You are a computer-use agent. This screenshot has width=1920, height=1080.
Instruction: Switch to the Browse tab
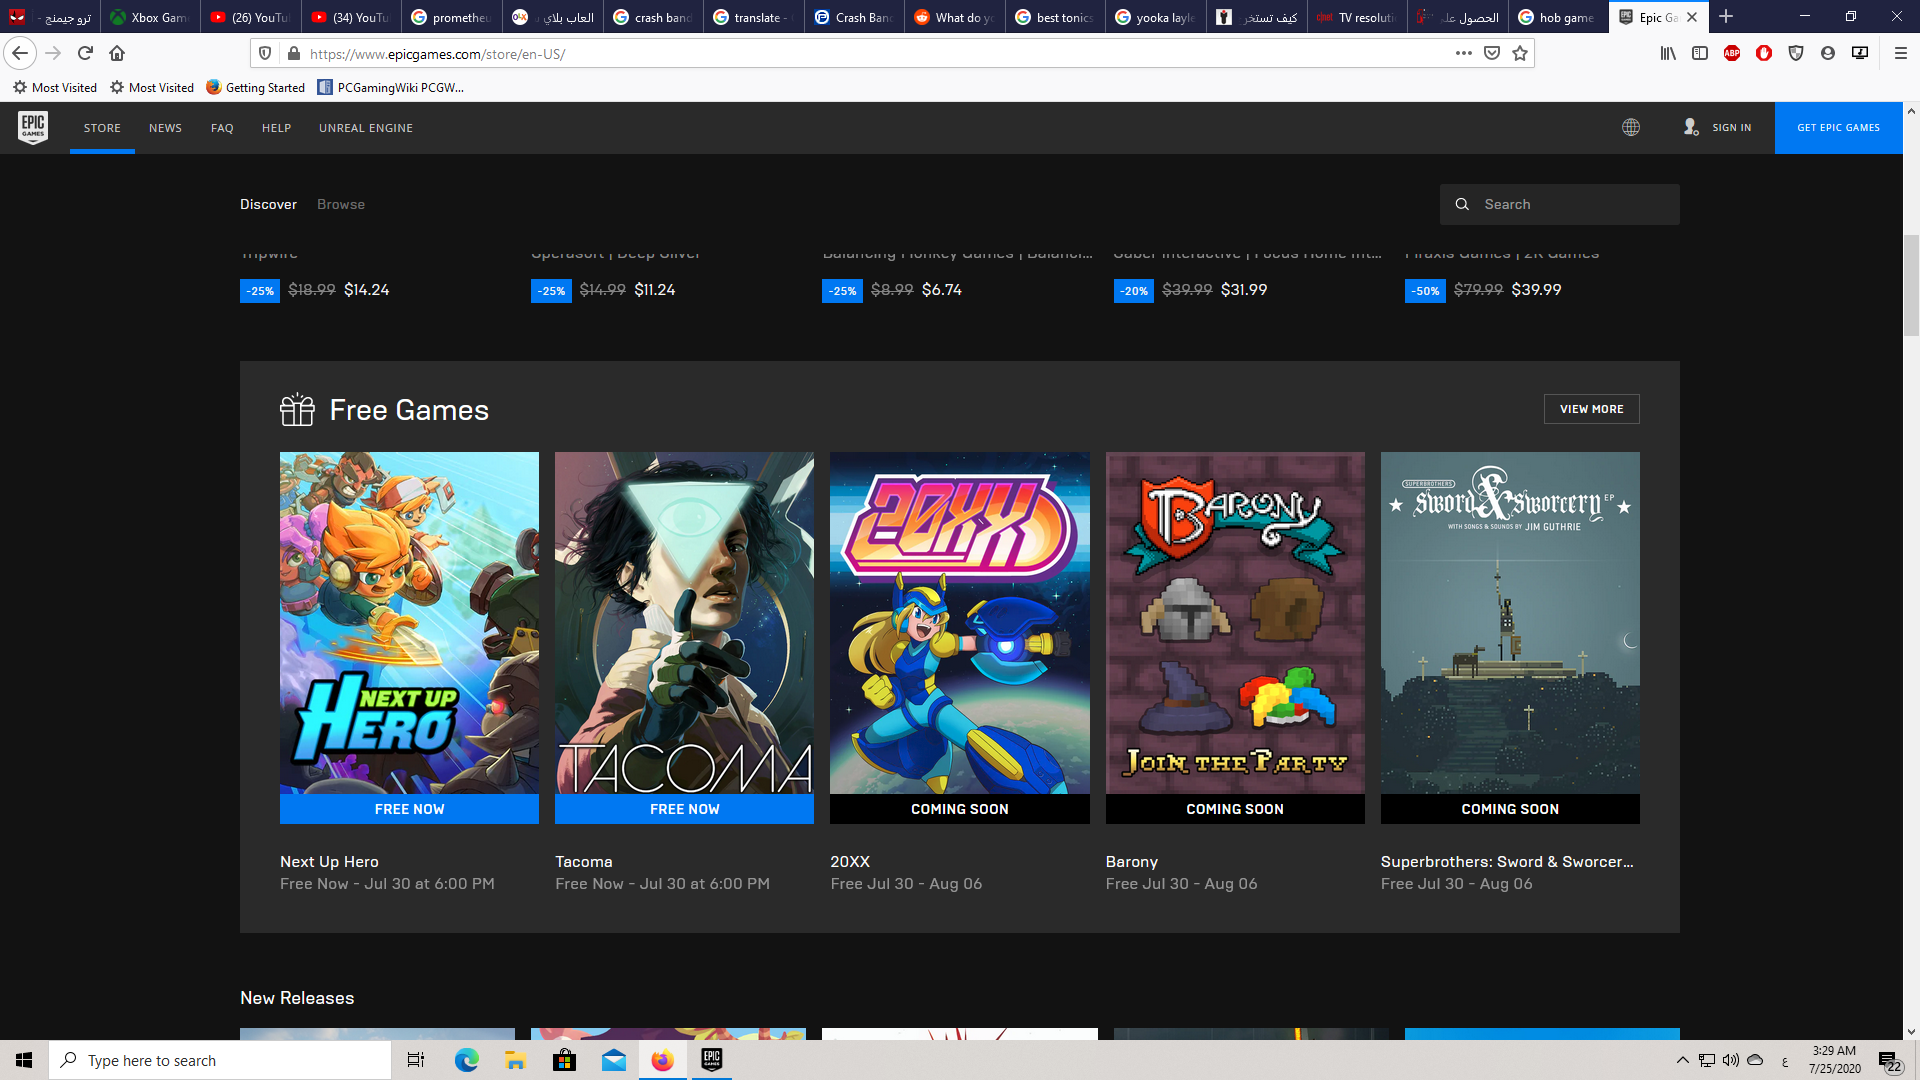coord(341,204)
